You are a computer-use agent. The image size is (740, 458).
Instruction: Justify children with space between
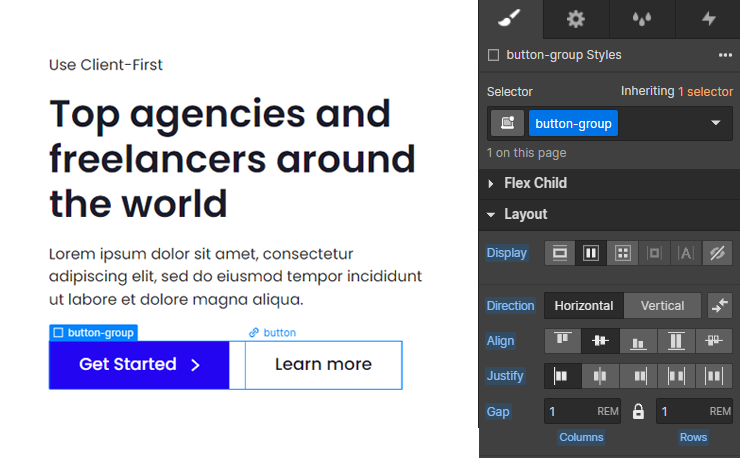coord(676,376)
